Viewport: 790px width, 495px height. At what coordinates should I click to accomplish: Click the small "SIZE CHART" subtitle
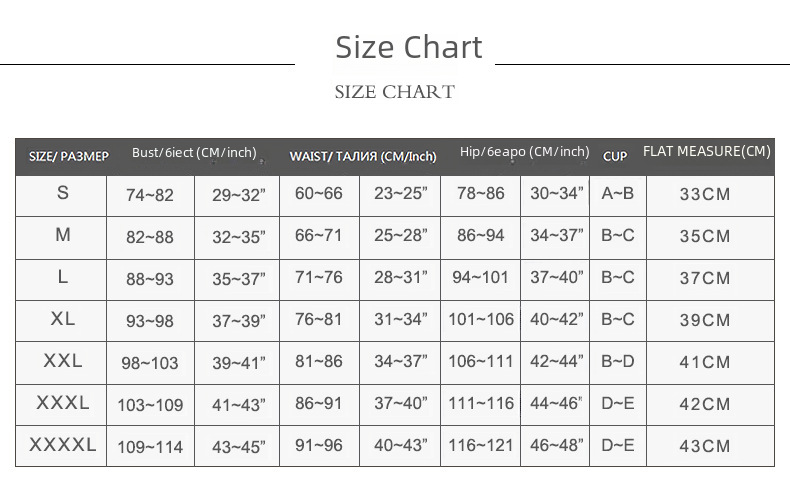[394, 92]
